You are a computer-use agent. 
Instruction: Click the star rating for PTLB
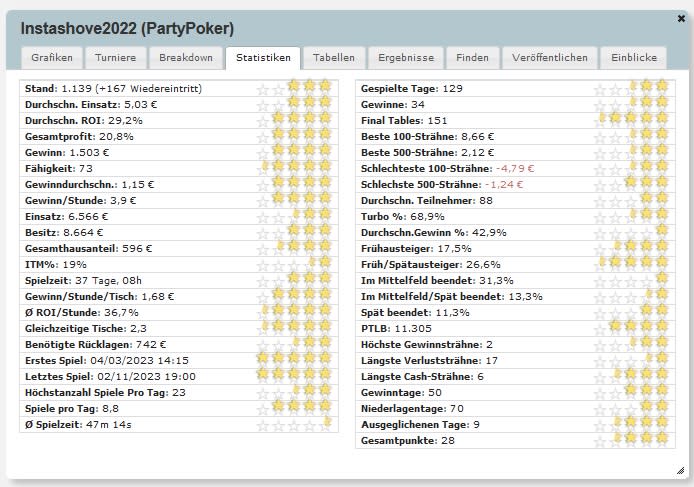coord(631,329)
